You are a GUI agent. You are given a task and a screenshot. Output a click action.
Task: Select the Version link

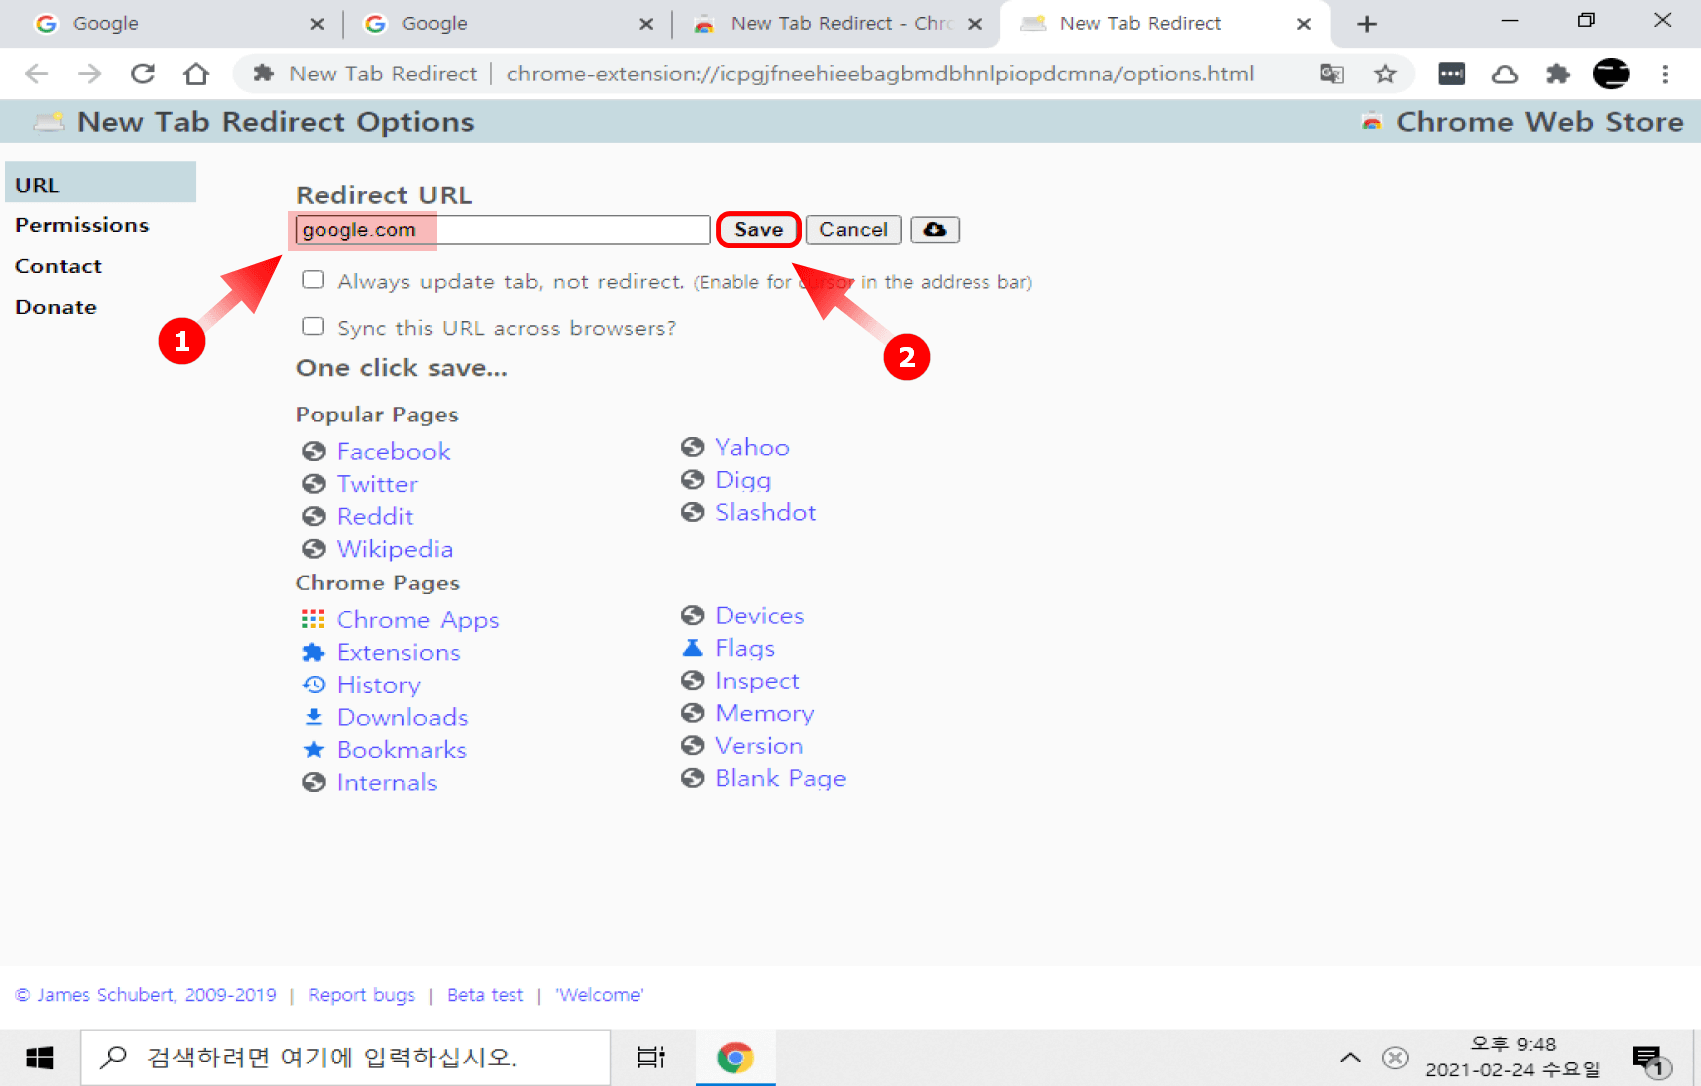coord(759,746)
